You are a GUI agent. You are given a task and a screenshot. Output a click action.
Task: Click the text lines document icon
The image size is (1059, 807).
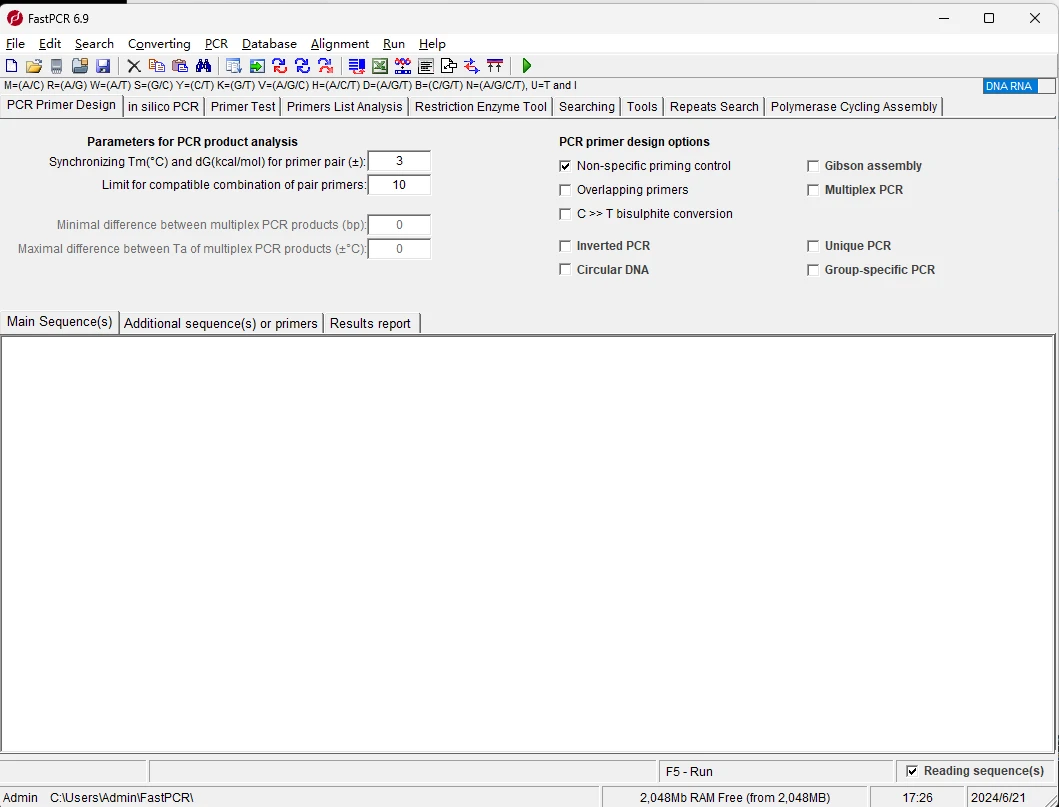[x=425, y=66]
